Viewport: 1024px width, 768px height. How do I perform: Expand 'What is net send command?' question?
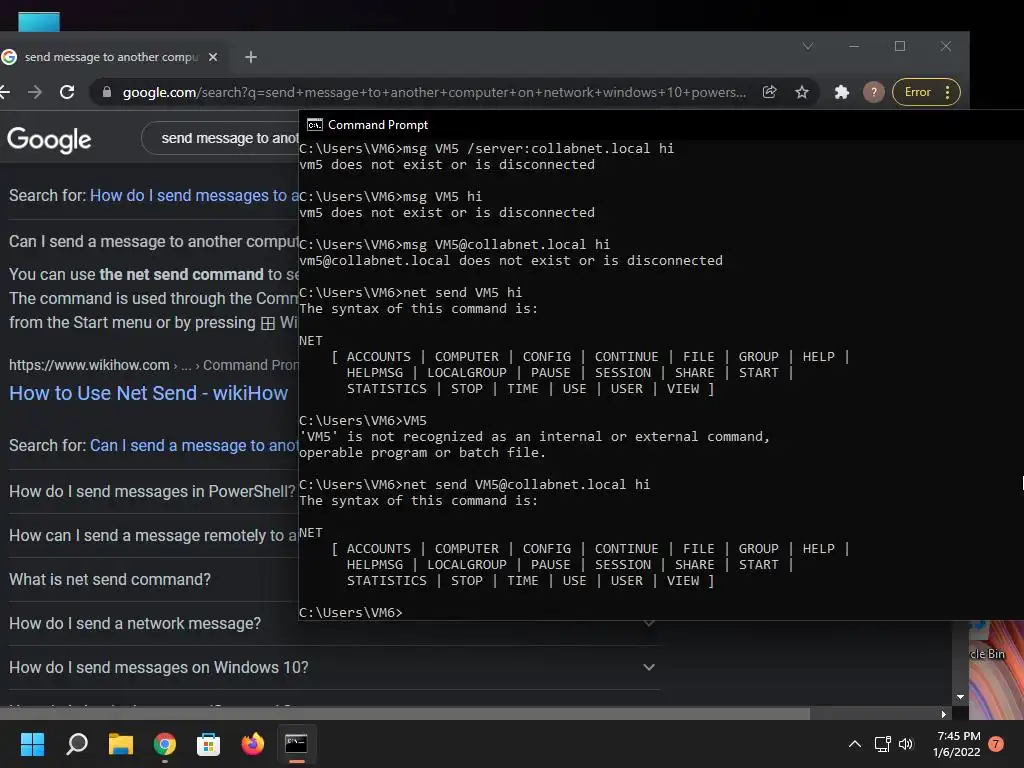coord(110,579)
